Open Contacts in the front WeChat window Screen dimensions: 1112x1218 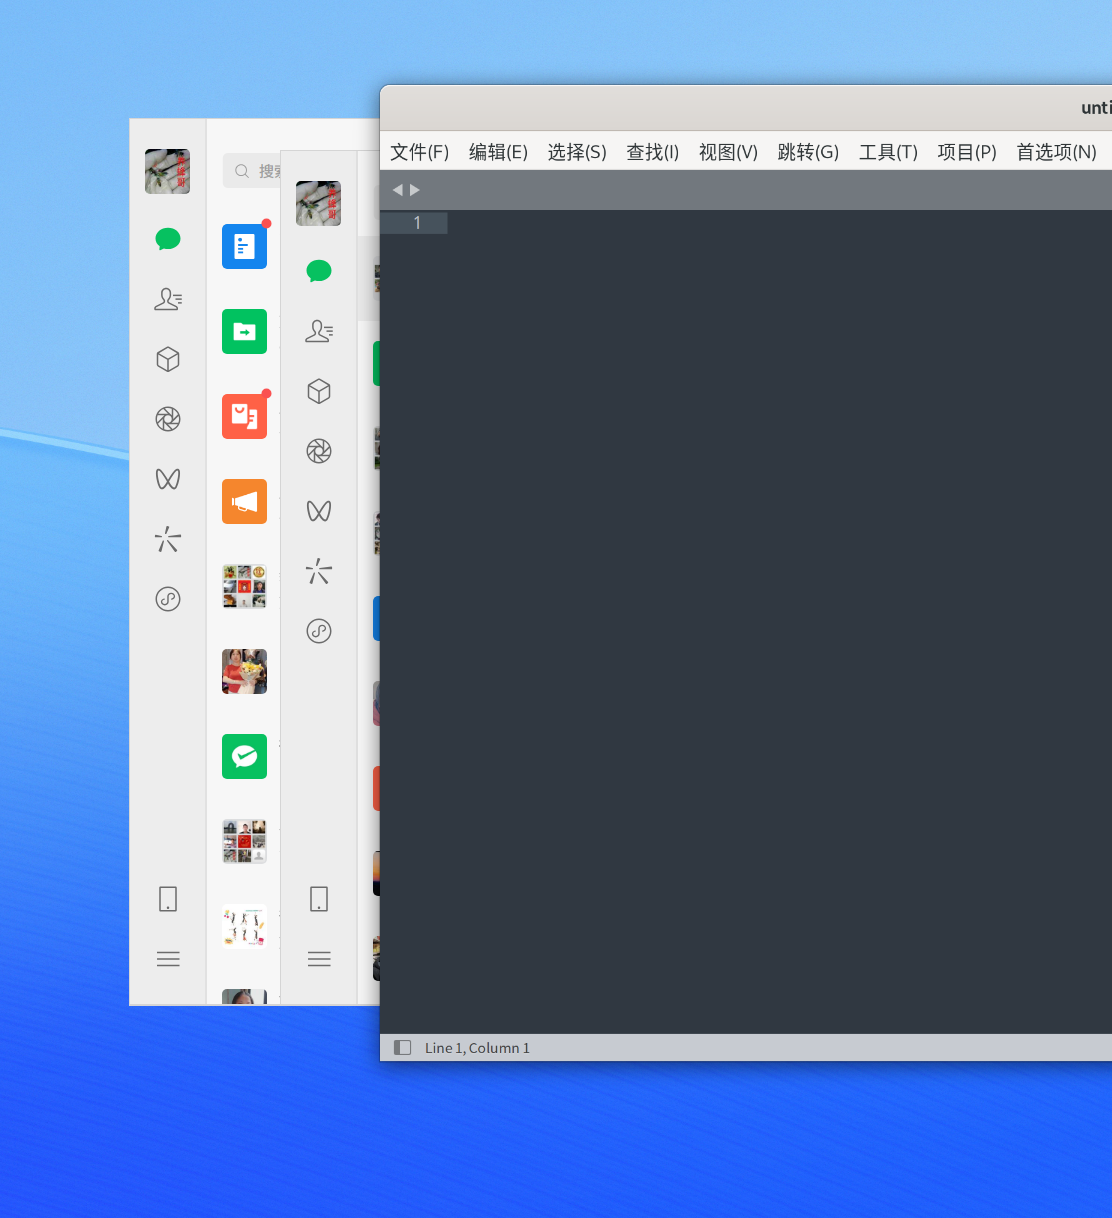tap(319, 331)
